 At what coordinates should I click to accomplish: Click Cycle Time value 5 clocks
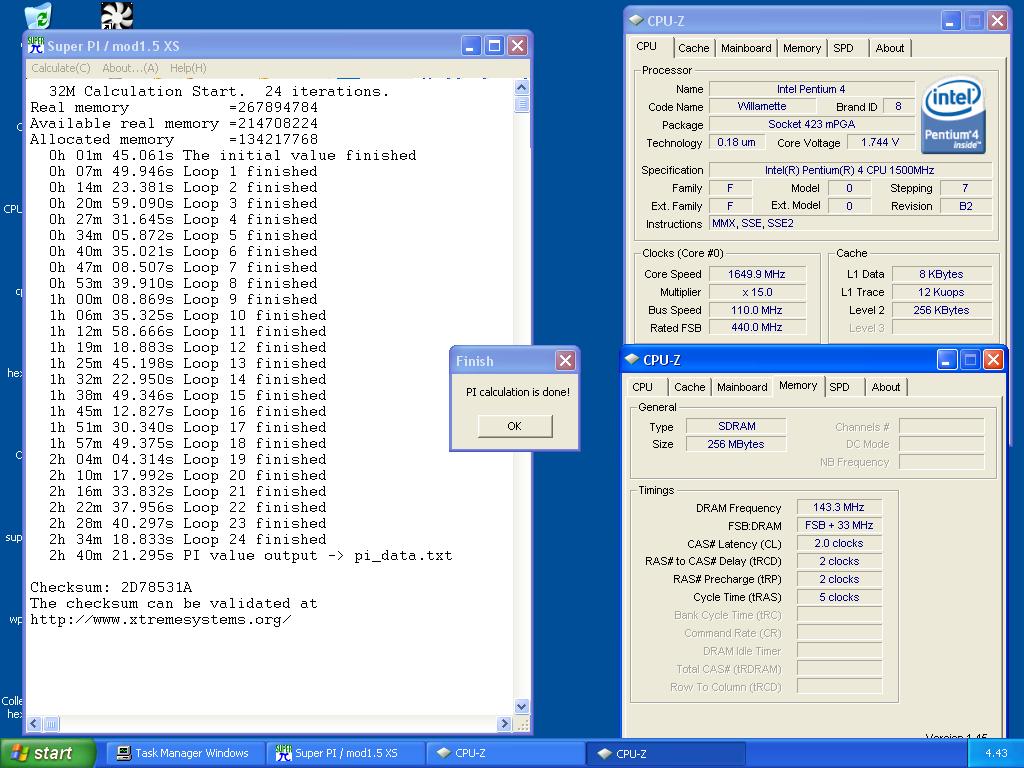(x=839, y=597)
